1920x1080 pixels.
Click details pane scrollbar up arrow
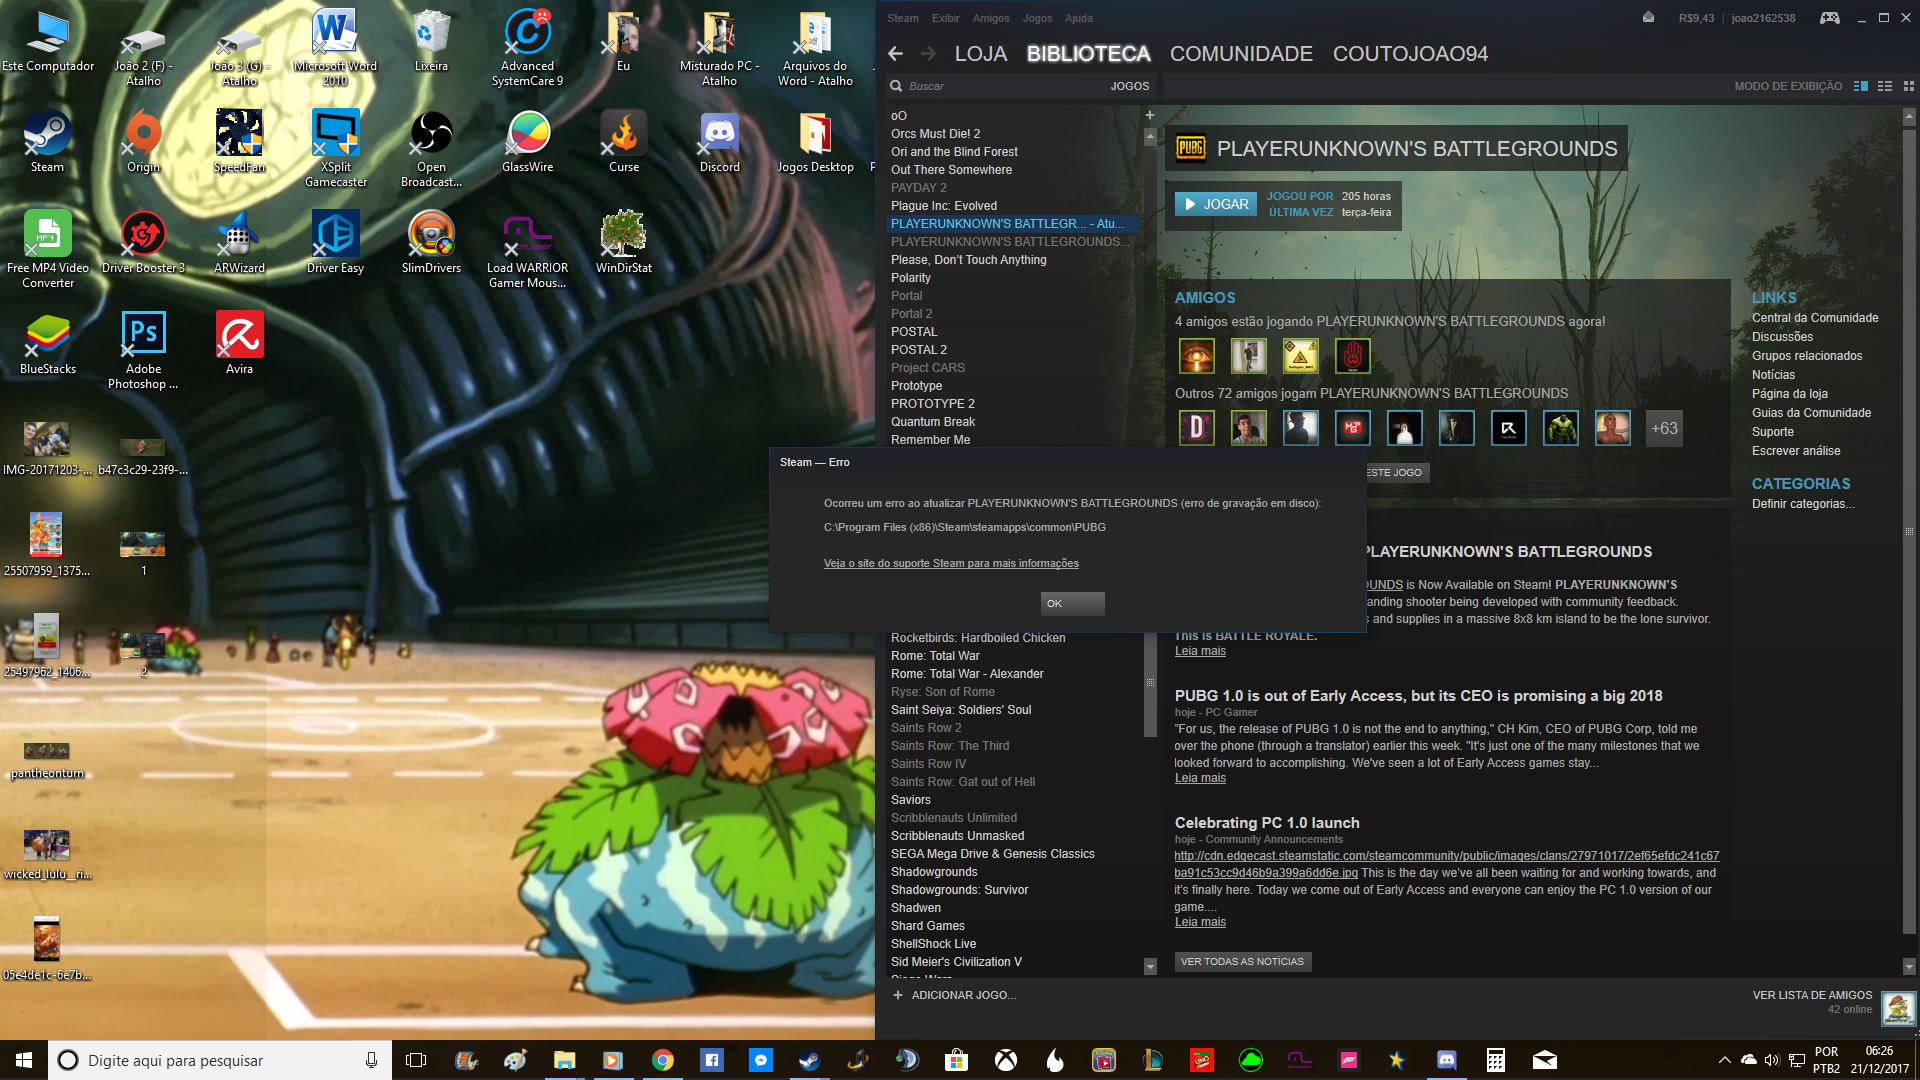click(1909, 116)
